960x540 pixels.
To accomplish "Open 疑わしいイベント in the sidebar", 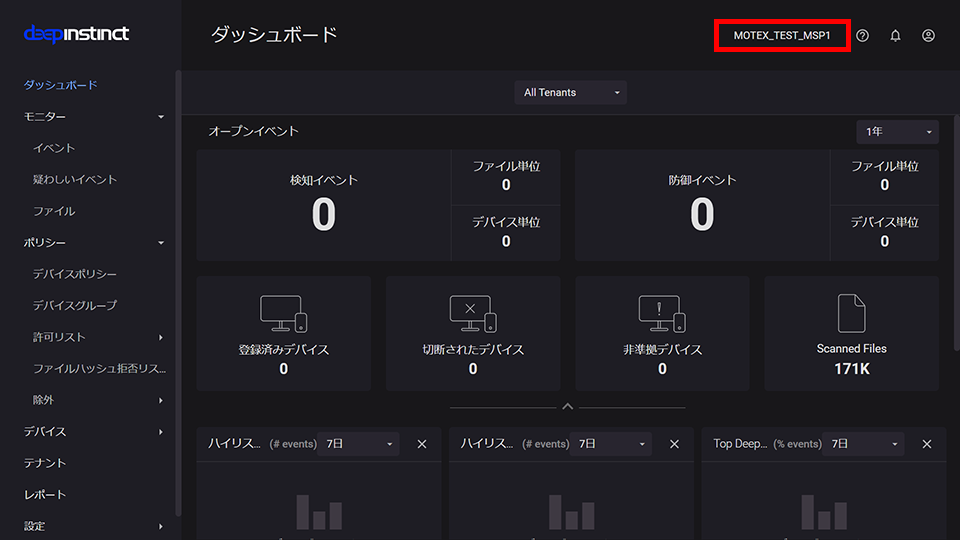I will point(75,179).
